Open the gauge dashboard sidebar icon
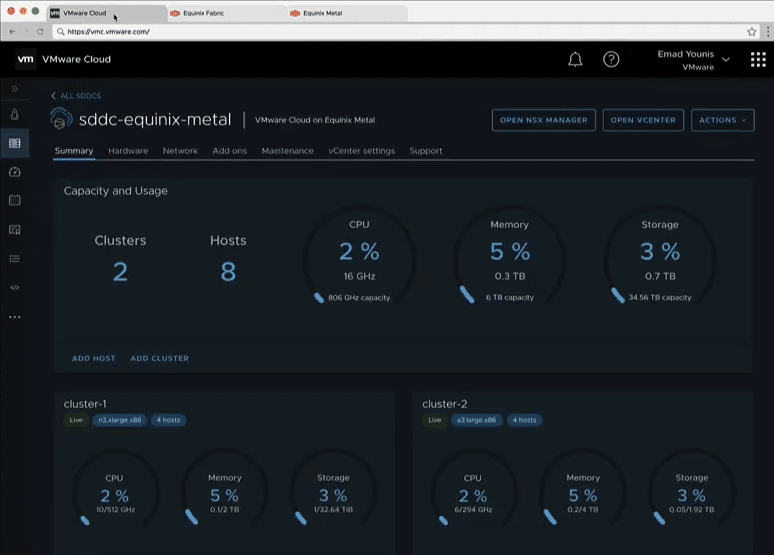 (15, 172)
